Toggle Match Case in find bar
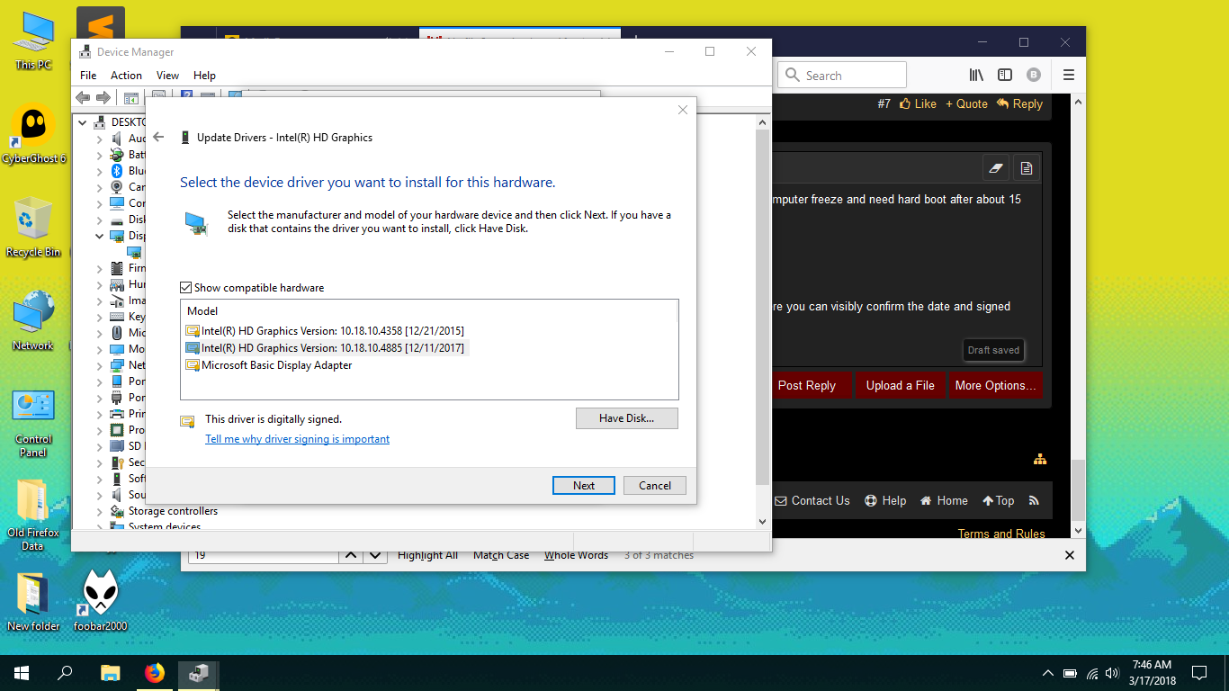This screenshot has width=1229, height=691. (x=501, y=555)
